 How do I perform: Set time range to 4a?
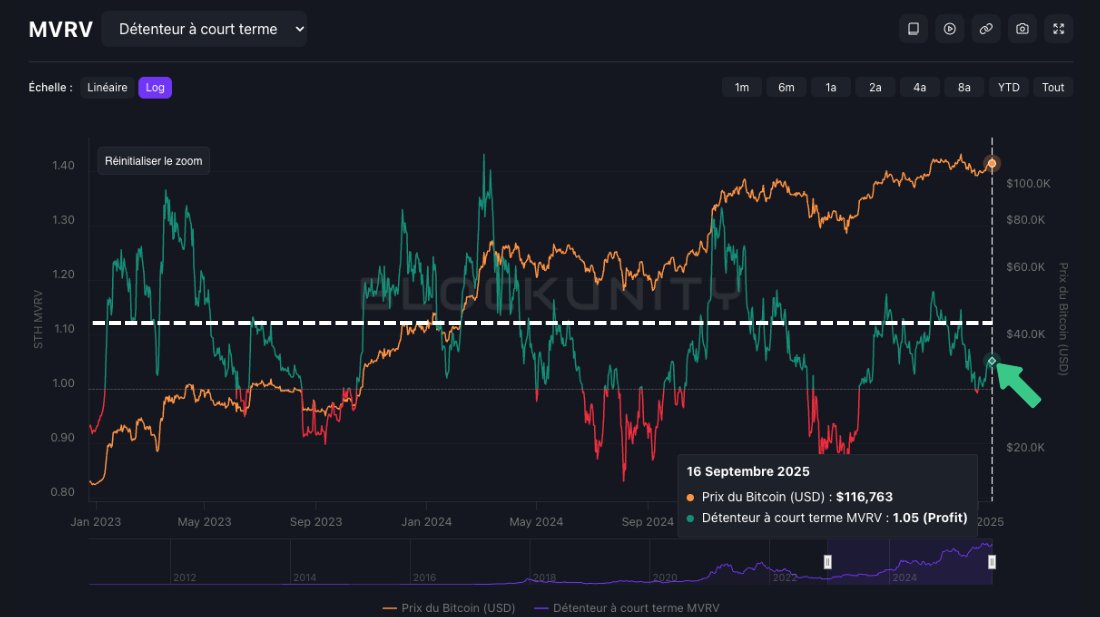920,88
